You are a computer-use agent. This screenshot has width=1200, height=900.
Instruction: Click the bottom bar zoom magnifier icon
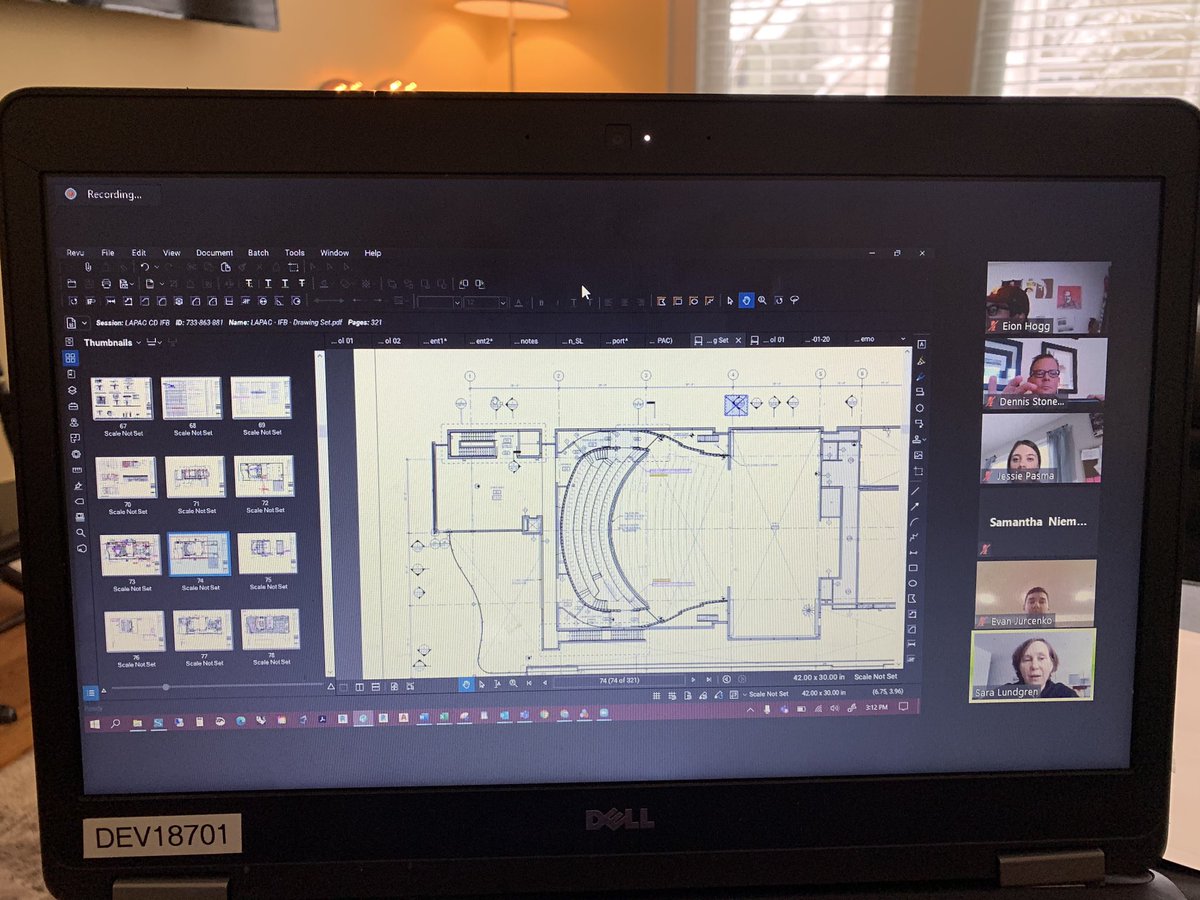[x=513, y=684]
